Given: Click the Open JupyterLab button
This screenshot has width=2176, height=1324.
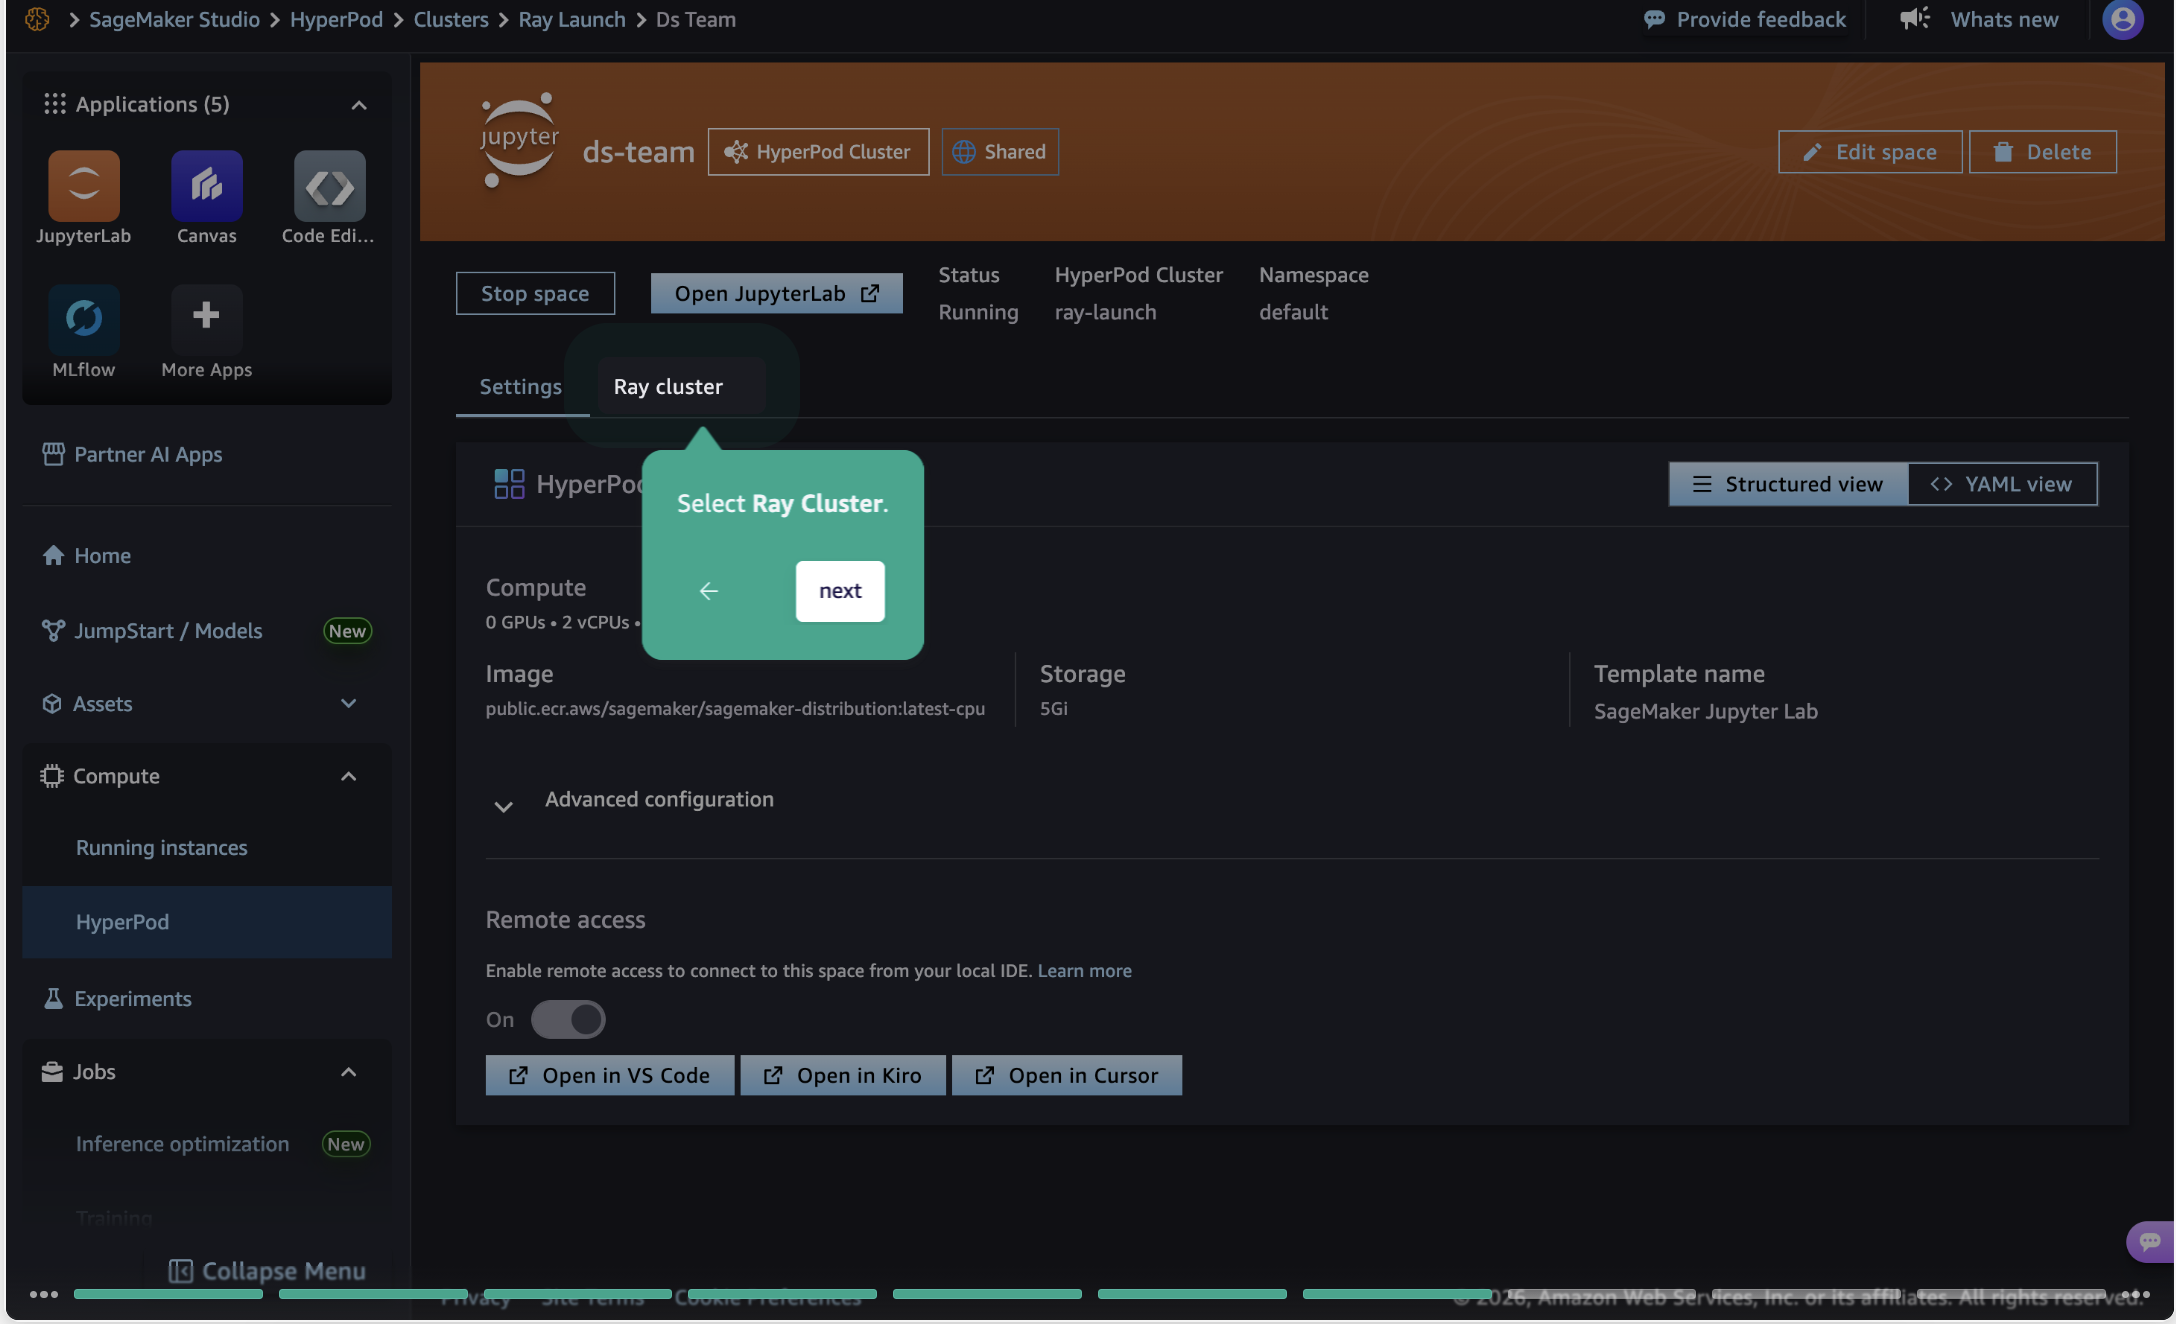Looking at the screenshot, I should click(x=777, y=294).
